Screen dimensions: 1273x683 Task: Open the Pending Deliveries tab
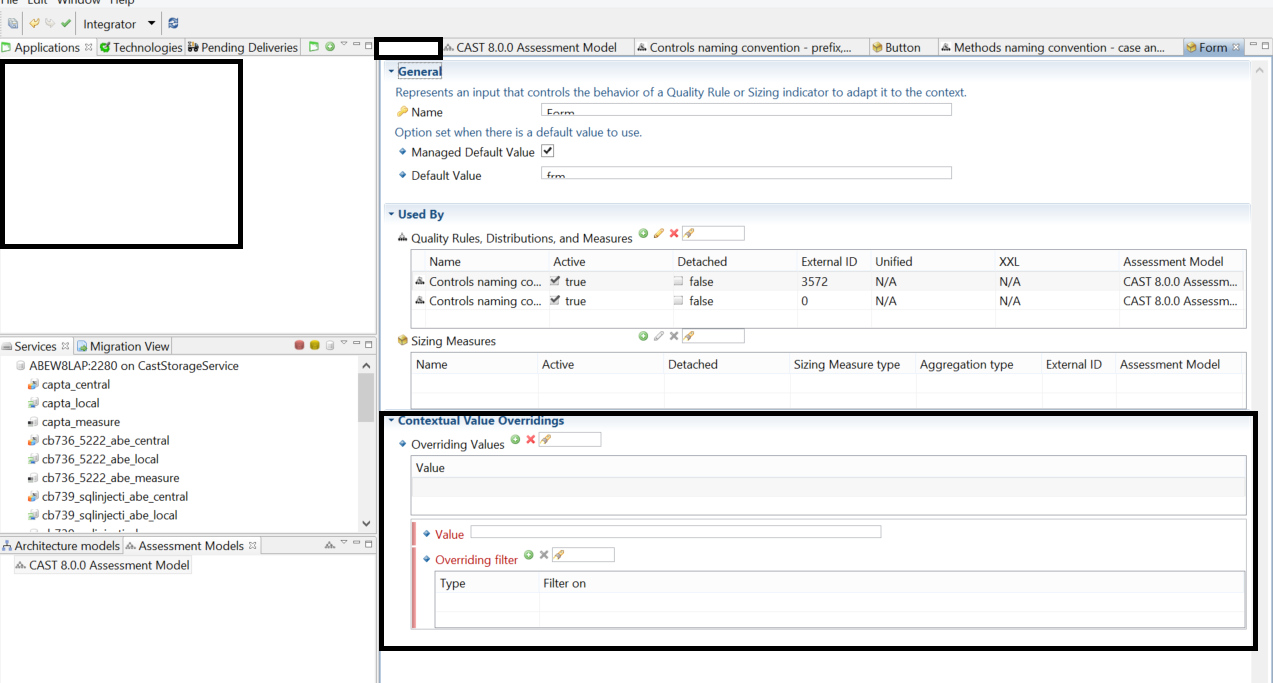pos(243,47)
